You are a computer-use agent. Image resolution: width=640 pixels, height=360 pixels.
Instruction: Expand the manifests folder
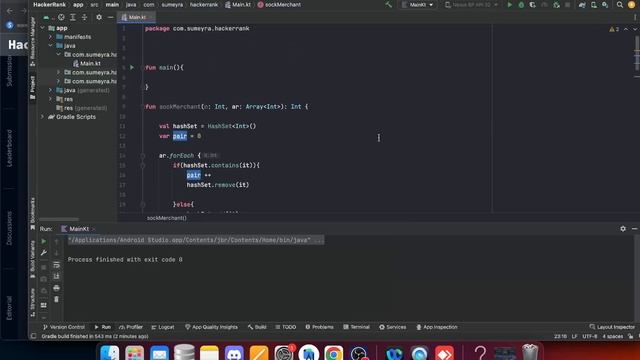(x=51, y=37)
